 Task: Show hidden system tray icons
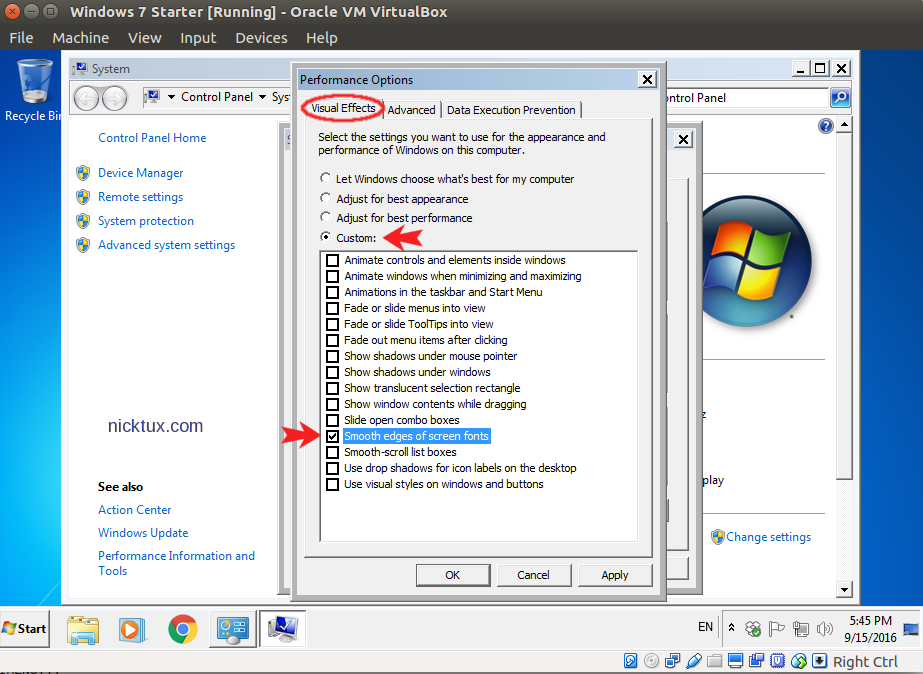click(x=731, y=628)
